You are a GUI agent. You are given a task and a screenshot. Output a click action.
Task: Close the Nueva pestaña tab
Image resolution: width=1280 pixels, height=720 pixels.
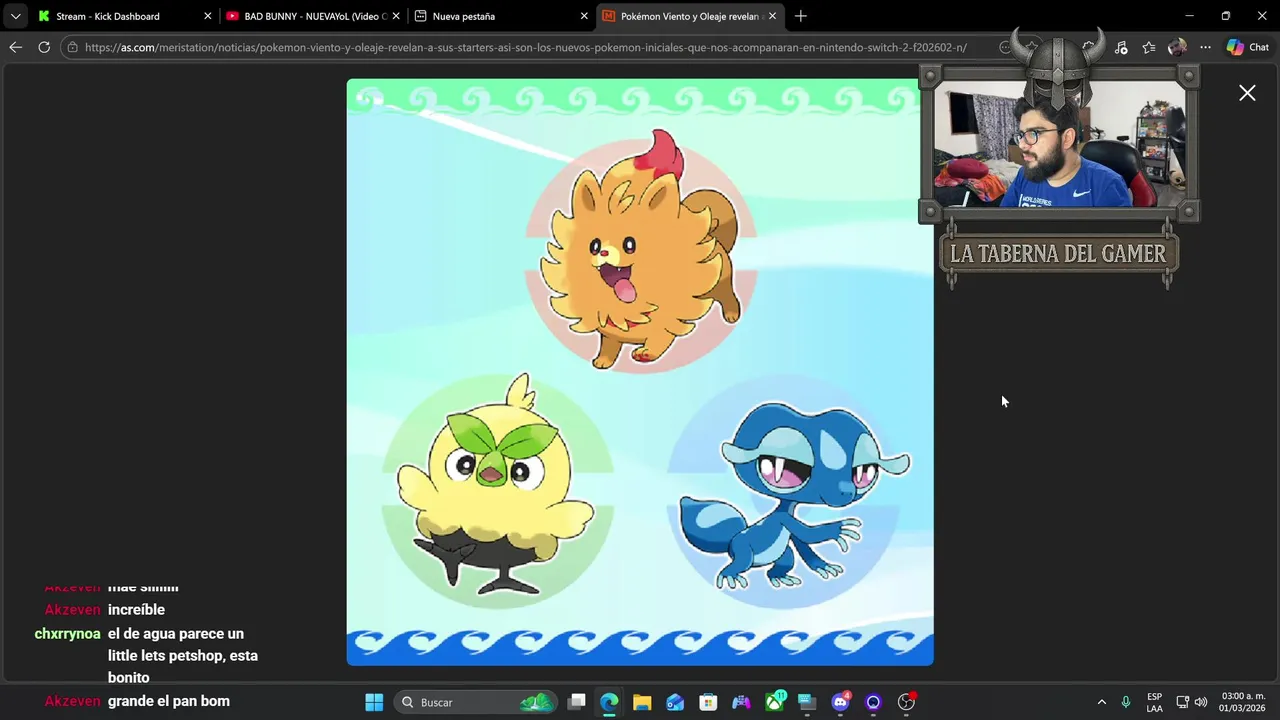[x=584, y=16]
